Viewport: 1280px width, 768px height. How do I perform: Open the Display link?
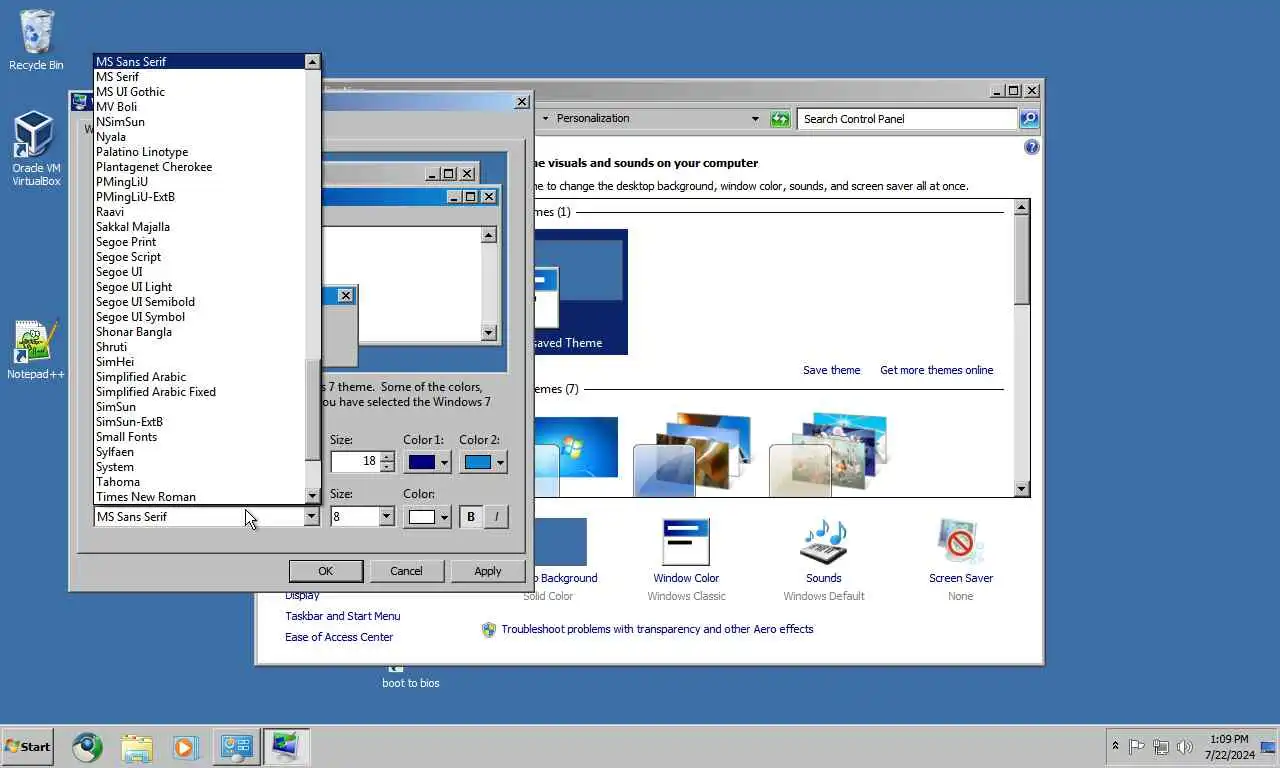pos(302,596)
